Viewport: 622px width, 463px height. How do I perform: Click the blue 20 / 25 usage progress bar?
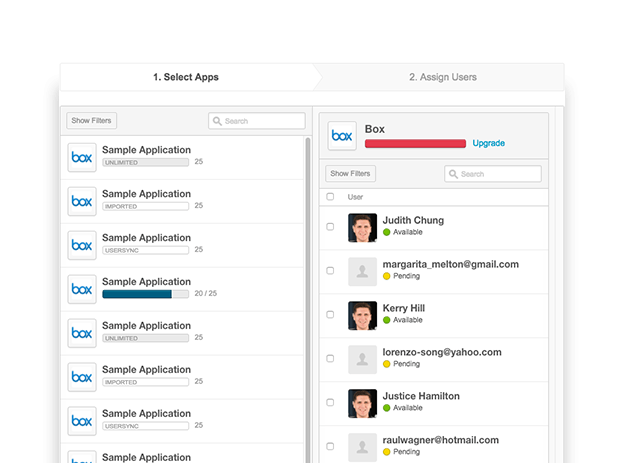click(x=146, y=294)
